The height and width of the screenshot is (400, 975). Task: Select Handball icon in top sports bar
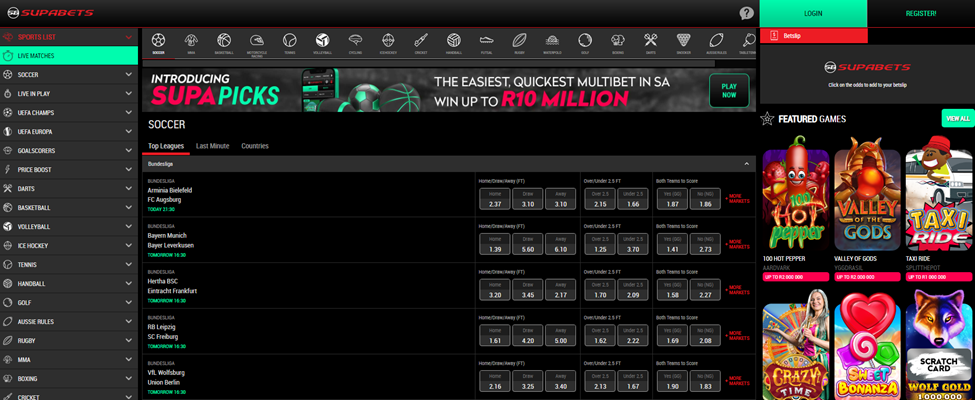[453, 40]
